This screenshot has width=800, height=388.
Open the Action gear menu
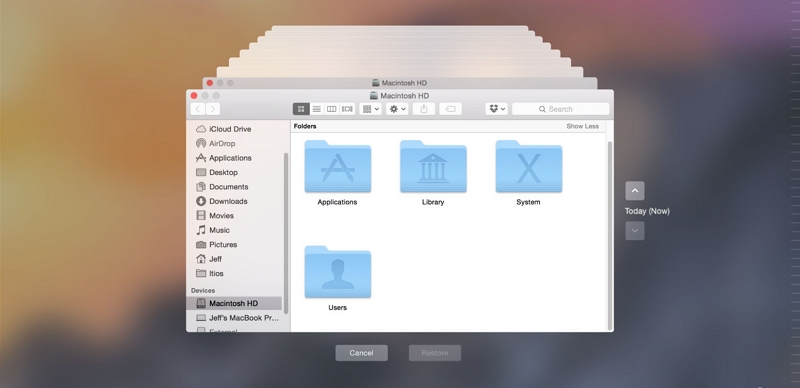397,109
